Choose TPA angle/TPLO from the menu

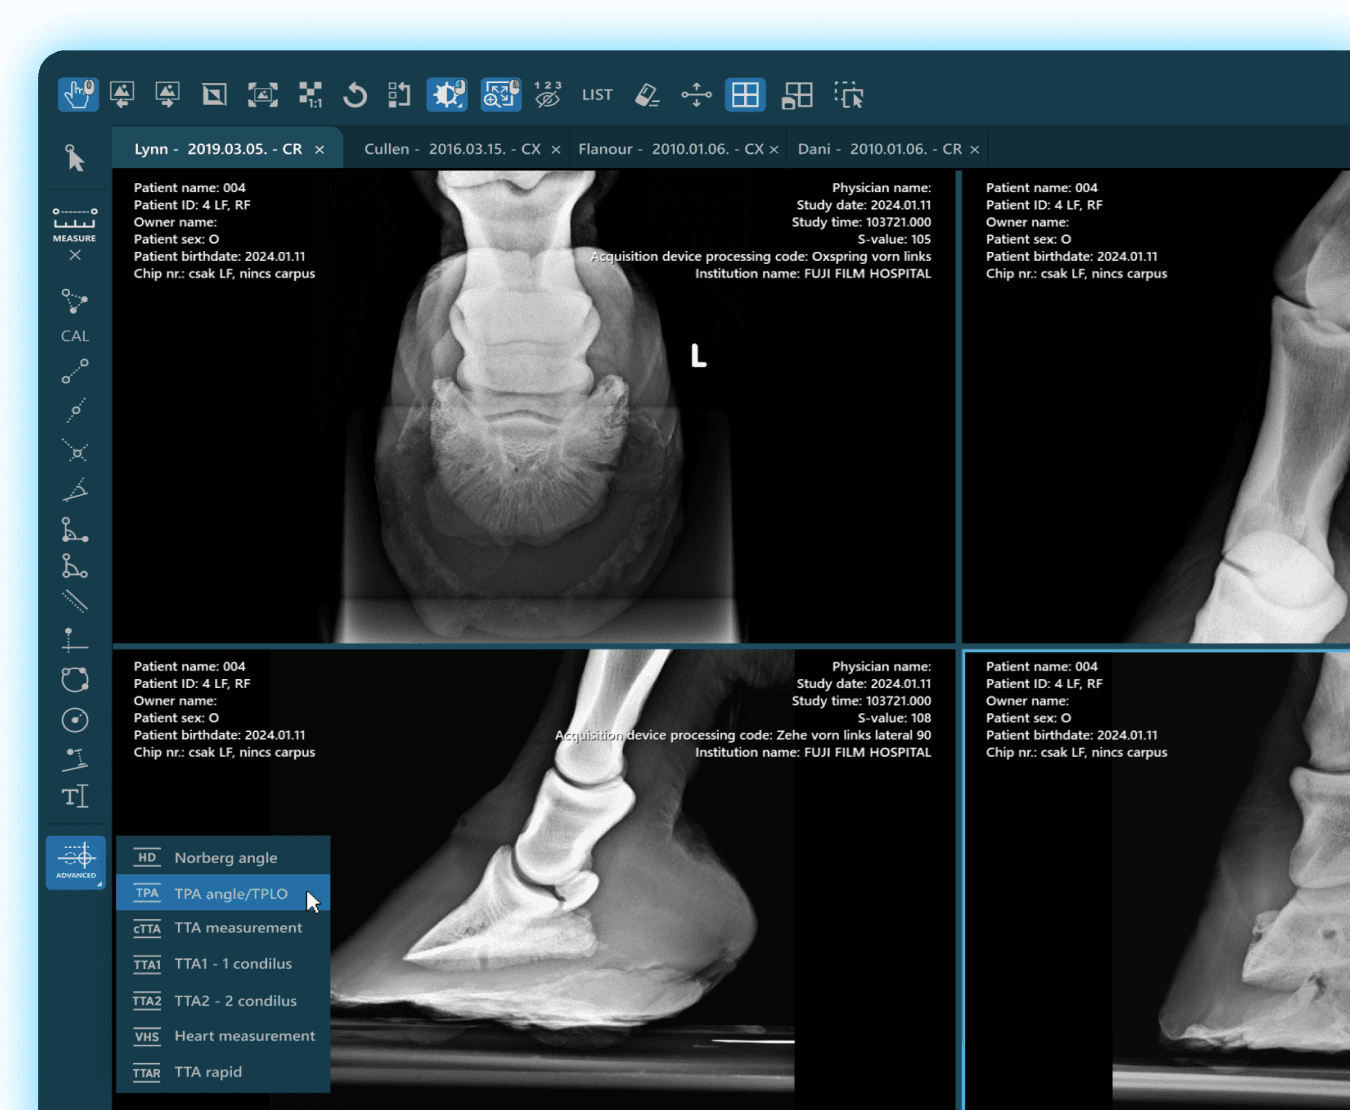pyautogui.click(x=230, y=894)
